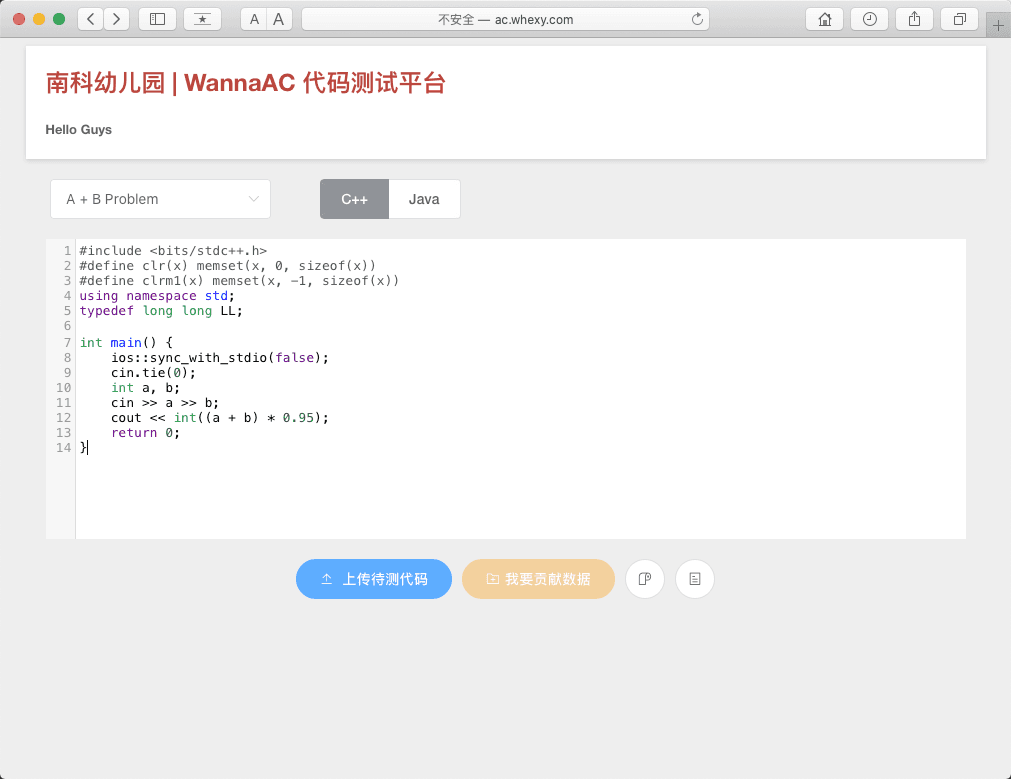Increase text size with large A
This screenshot has height=779, width=1011.
[x=279, y=19]
